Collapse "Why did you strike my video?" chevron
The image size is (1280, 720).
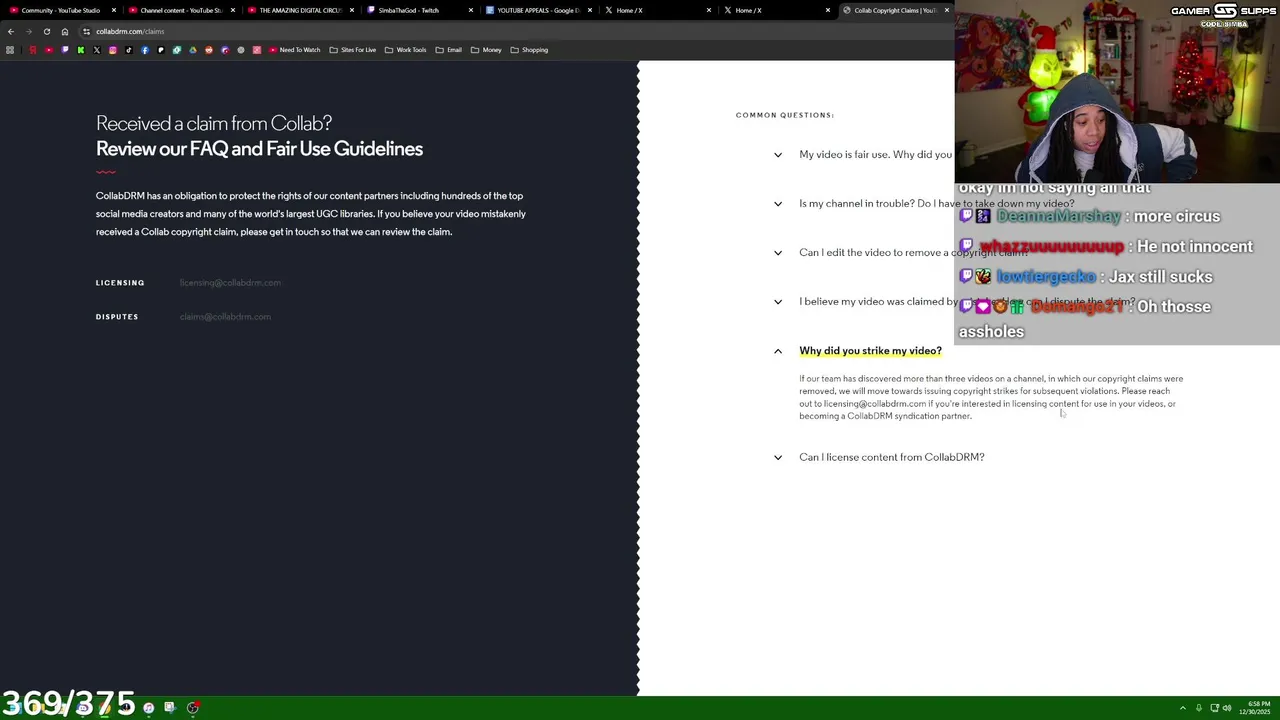[x=778, y=351]
